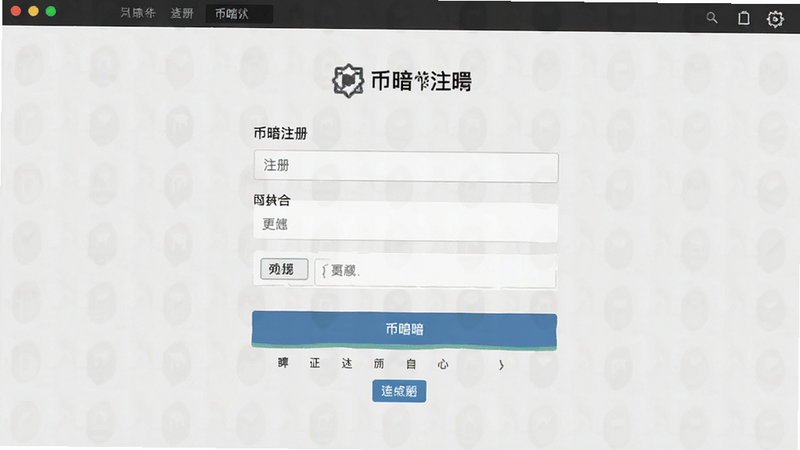Click the first link at left of link row
800x450 pixels.
(x=283, y=363)
